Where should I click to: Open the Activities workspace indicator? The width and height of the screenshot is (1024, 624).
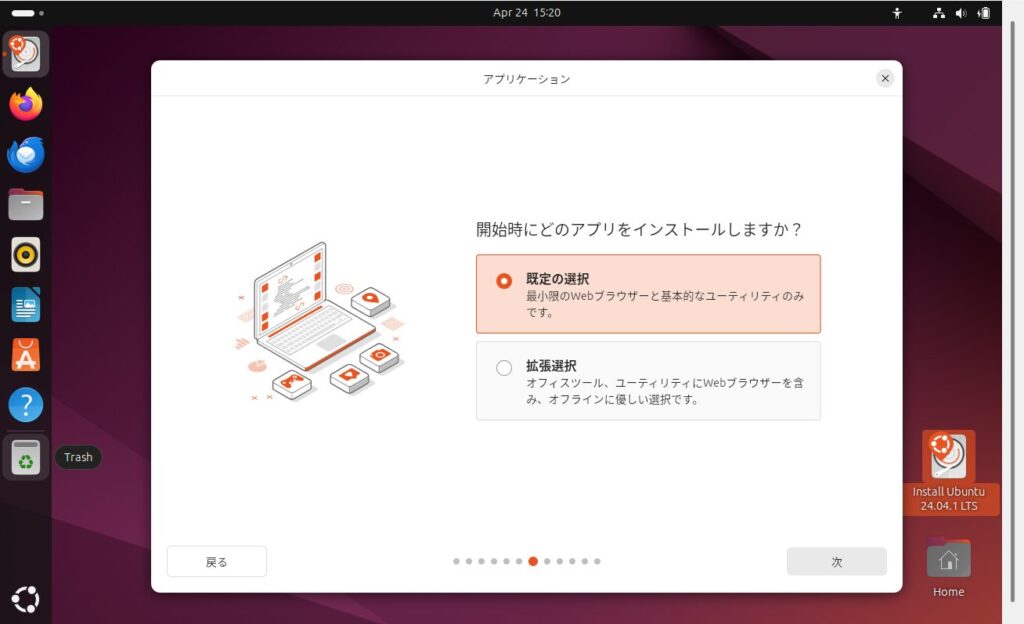(x=27, y=12)
